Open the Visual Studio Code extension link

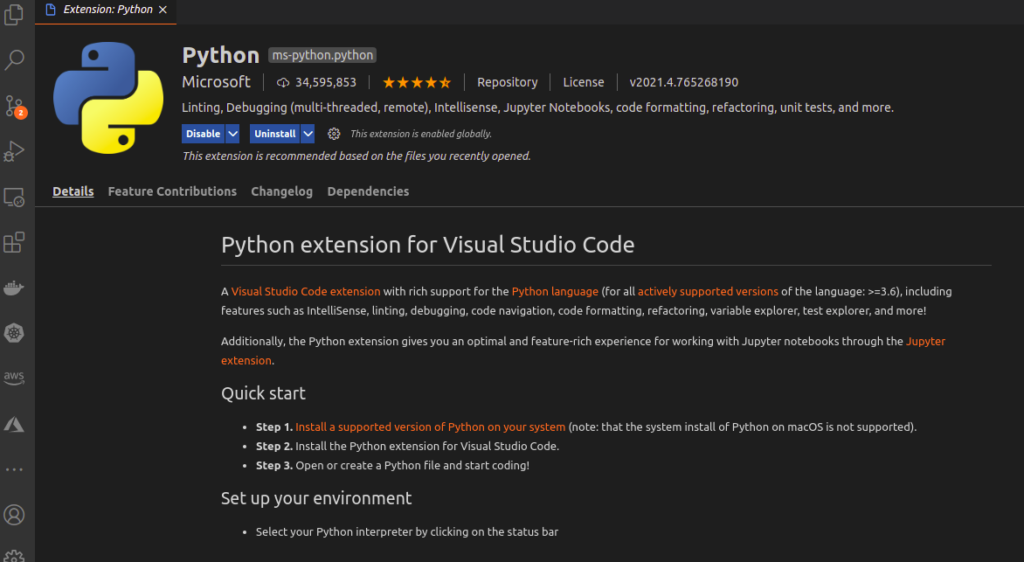click(306, 292)
